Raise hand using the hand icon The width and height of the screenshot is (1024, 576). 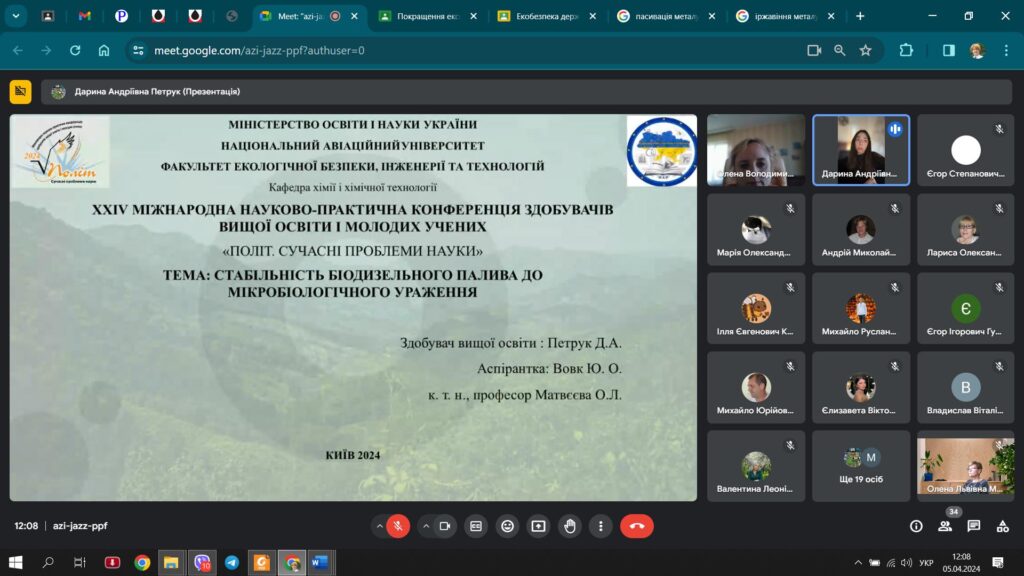(x=570, y=526)
